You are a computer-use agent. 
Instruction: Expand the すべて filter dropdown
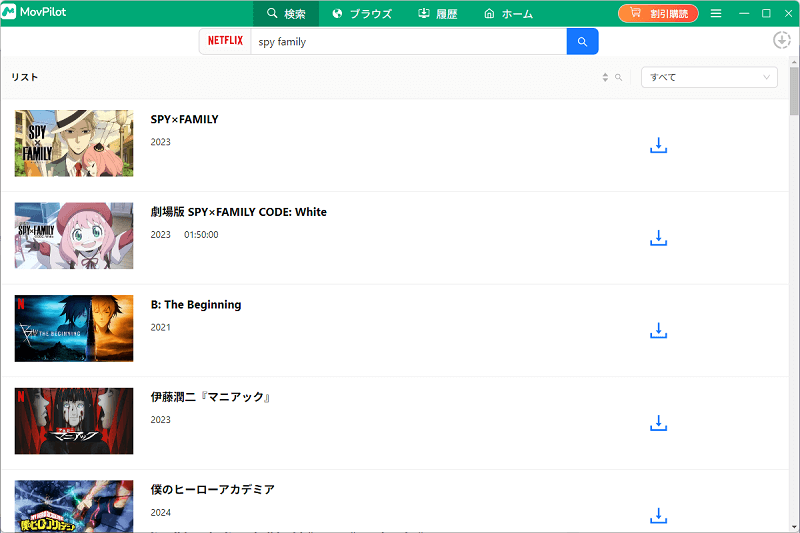coord(709,77)
